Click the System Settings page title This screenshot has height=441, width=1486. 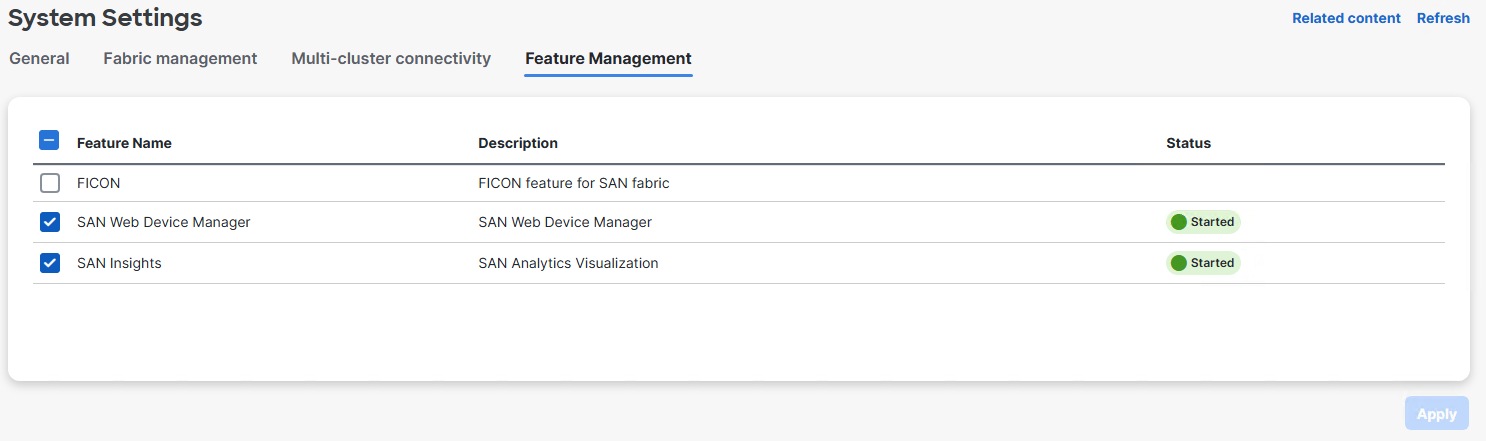[105, 17]
